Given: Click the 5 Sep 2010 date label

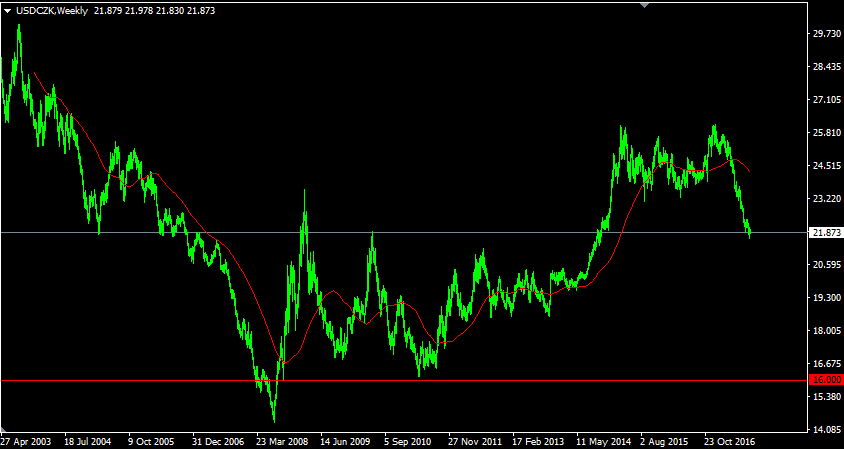Looking at the screenshot, I should (409, 441).
